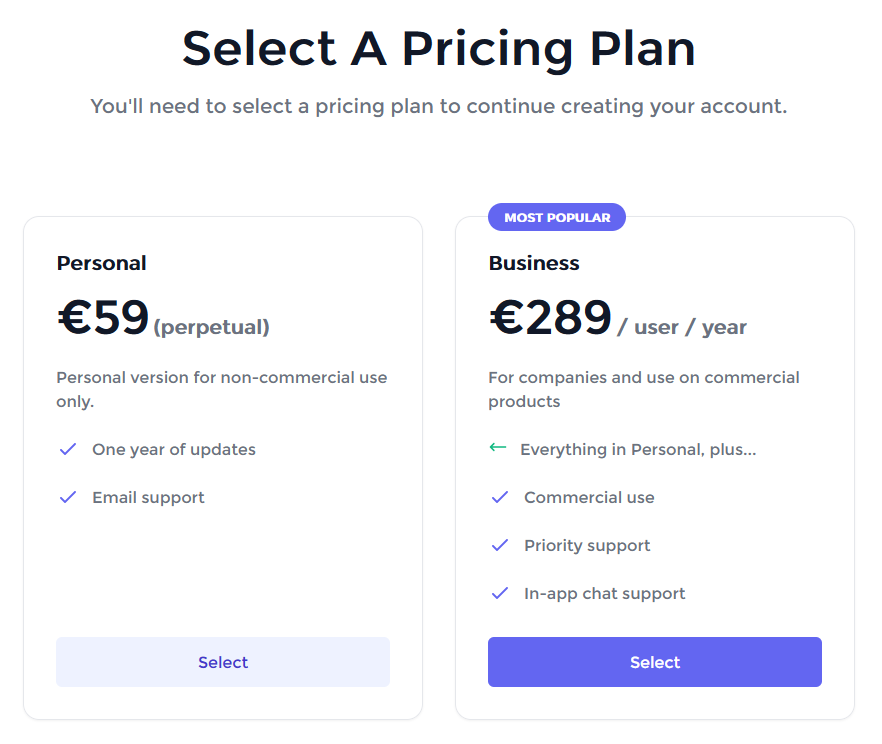
Task: Click the Select A Pricing Plan heading
Action: [x=439, y=48]
